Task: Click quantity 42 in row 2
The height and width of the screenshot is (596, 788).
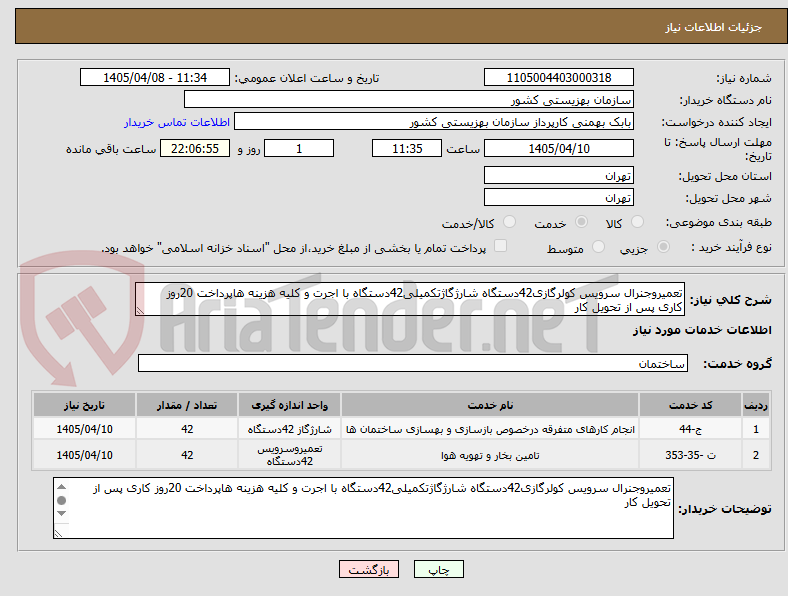Action: [x=187, y=455]
